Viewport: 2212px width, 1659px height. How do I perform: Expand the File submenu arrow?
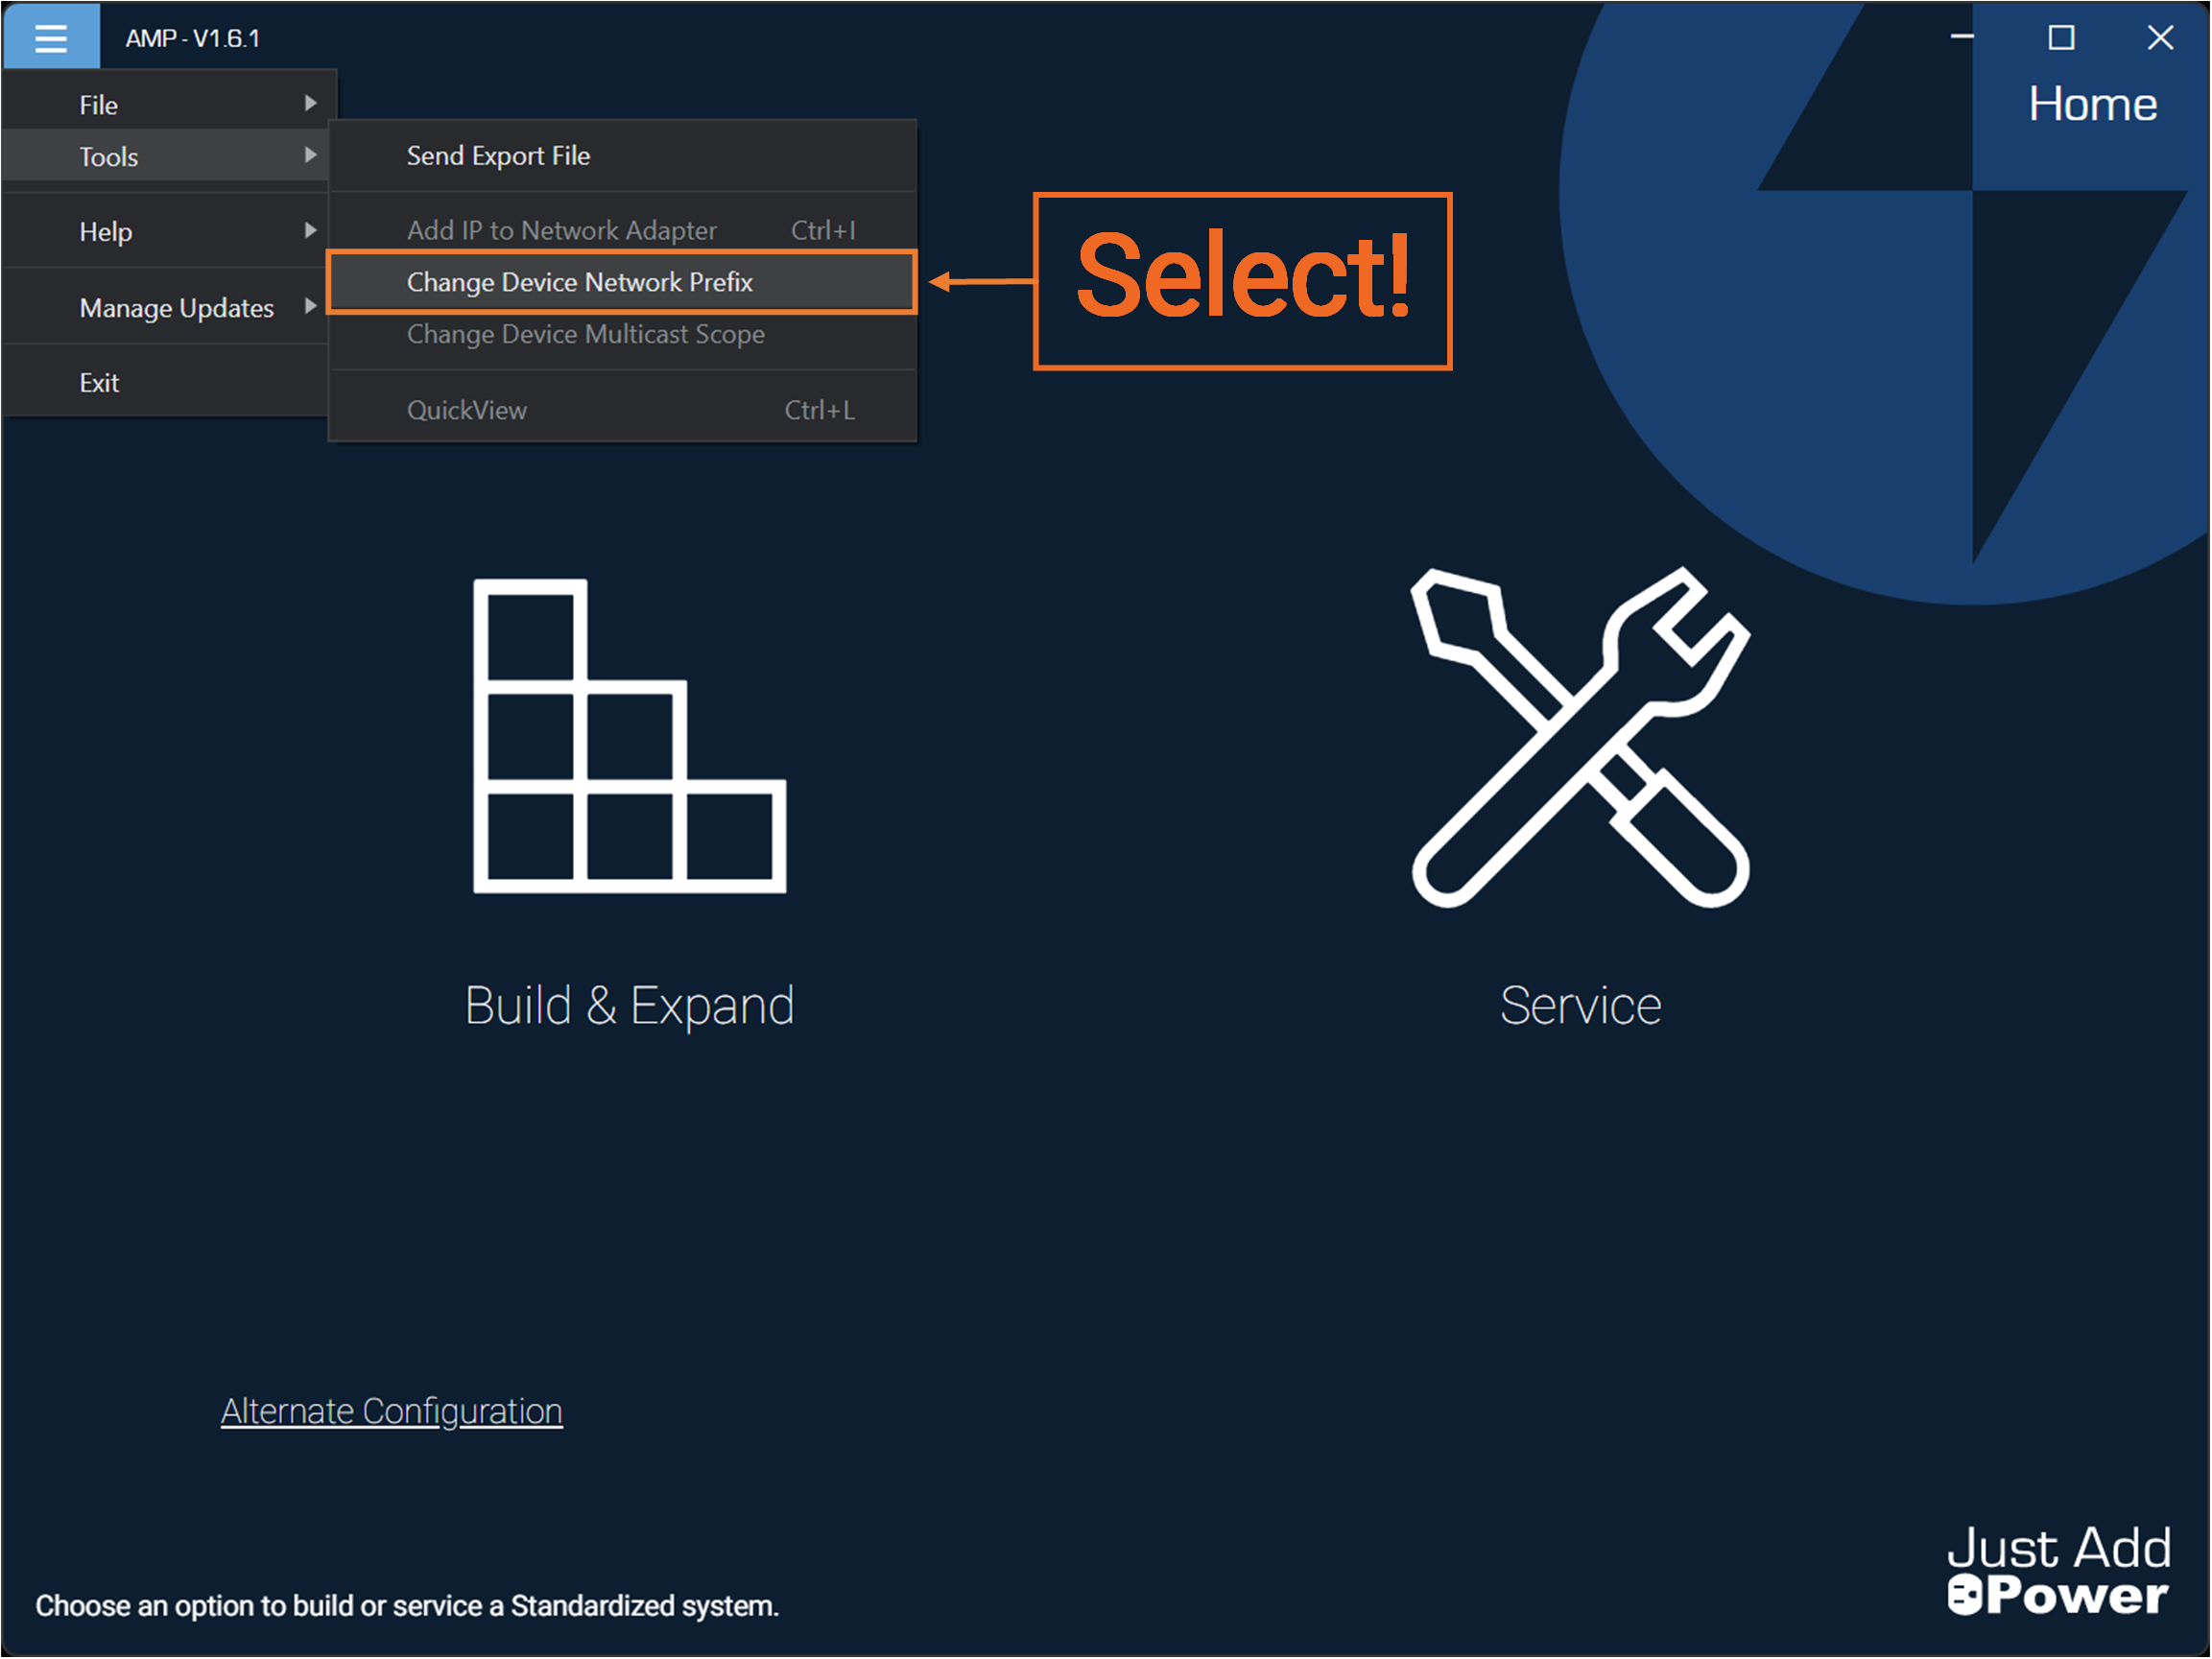pos(310,103)
